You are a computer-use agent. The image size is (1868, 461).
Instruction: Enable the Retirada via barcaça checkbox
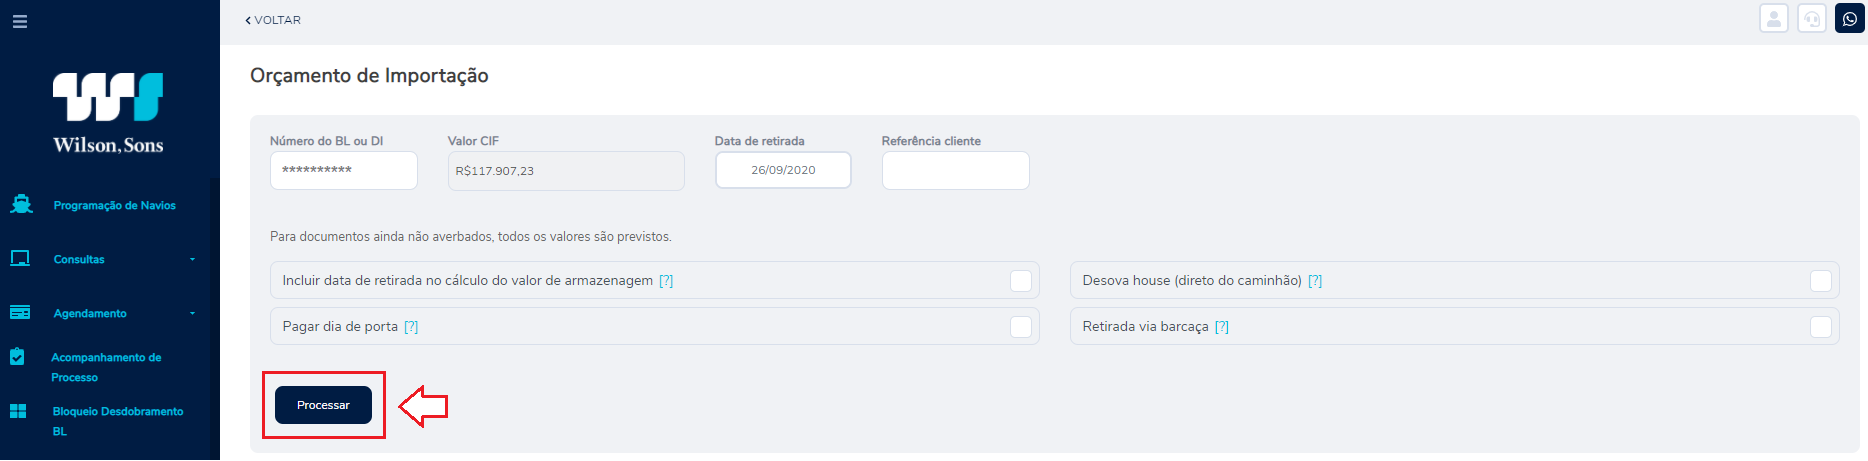[1820, 327]
